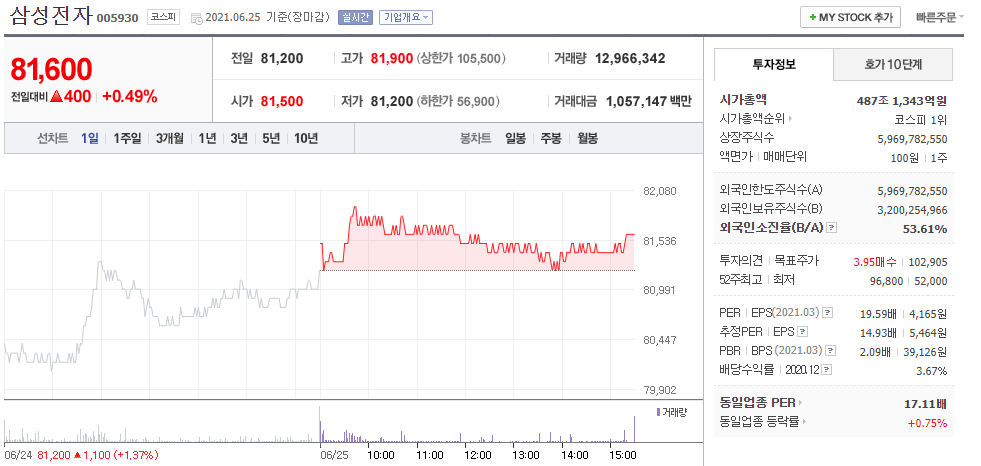
Task: Click the 코스피 market badge
Action: pyautogui.click(x=163, y=18)
